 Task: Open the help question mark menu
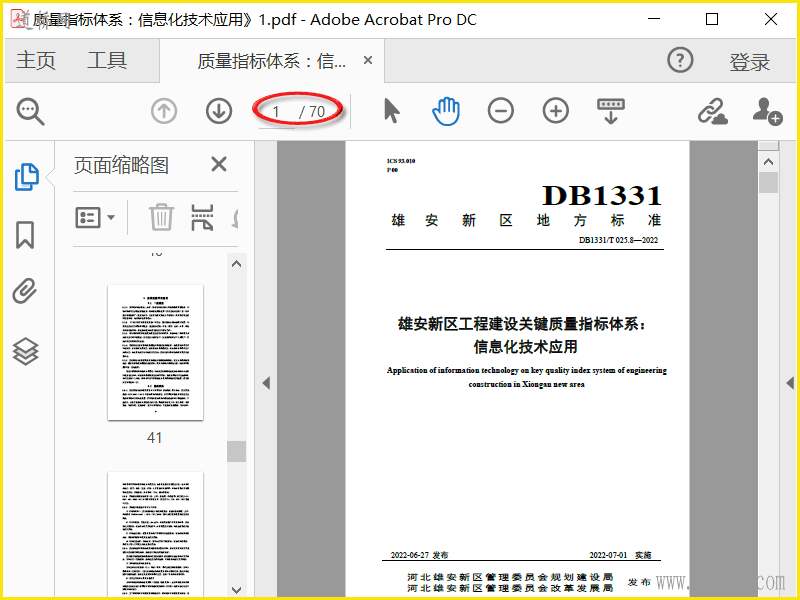(680, 60)
